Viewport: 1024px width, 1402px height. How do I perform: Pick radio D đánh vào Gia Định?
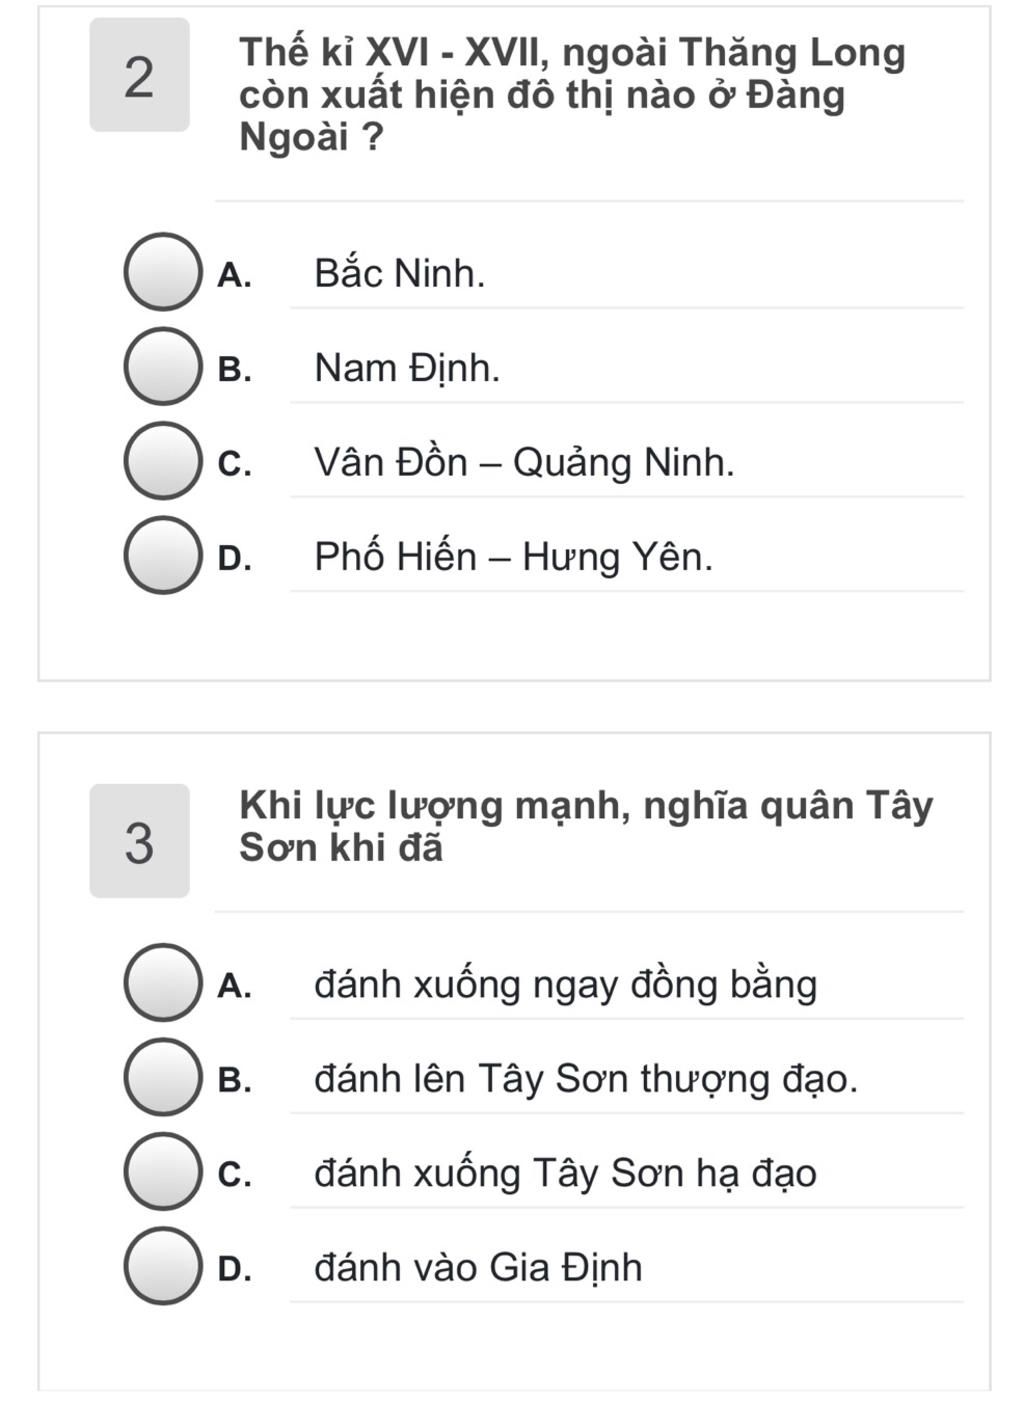162,1267
